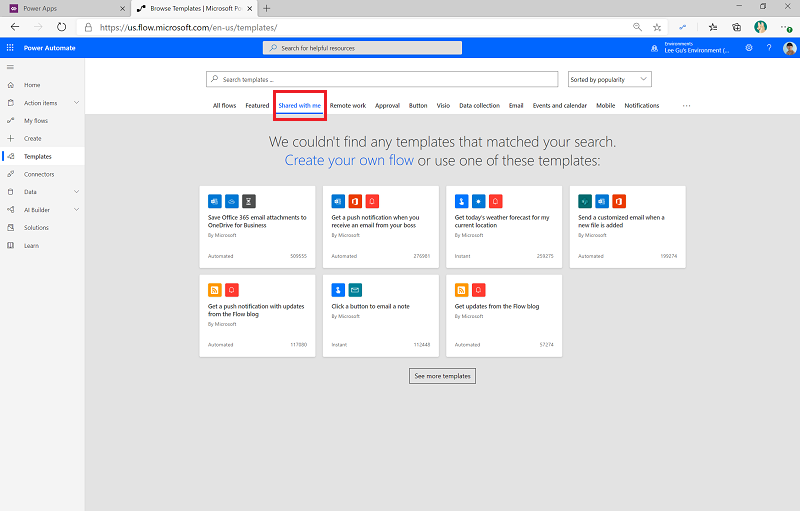Click the Search templates input field

[x=382, y=79]
